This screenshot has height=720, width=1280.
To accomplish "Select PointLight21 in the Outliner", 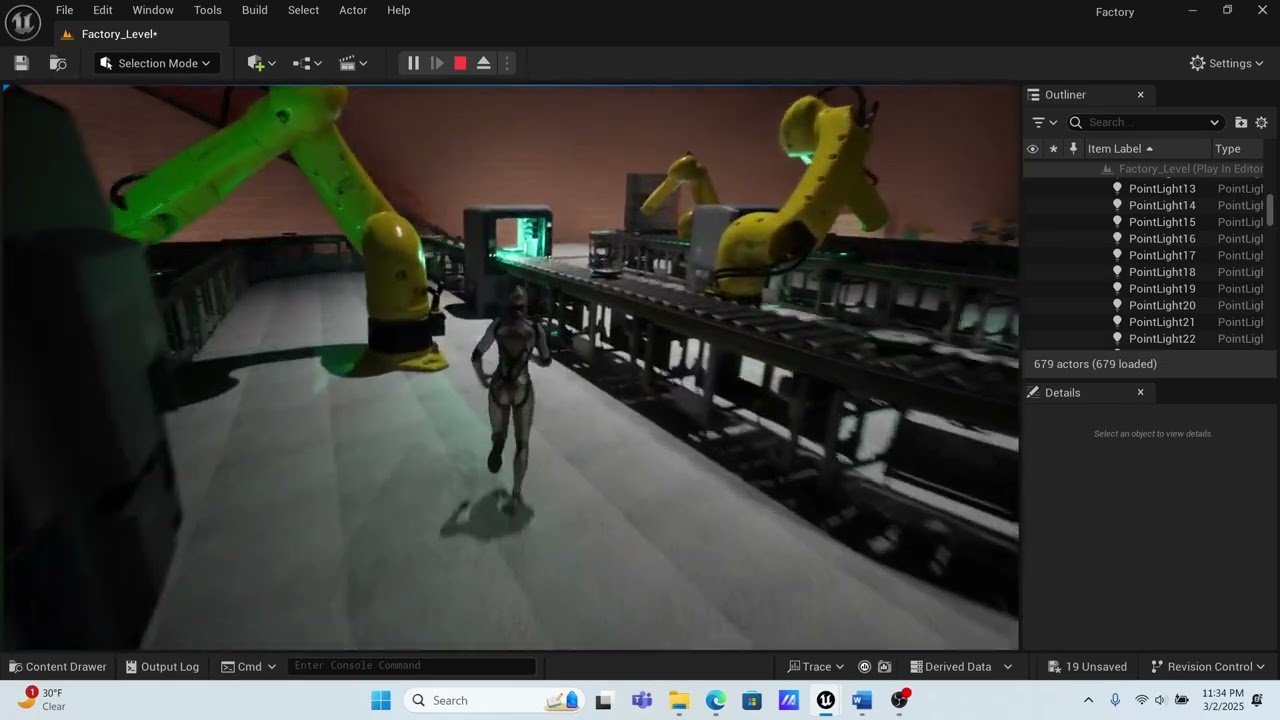I will 1145,322.
